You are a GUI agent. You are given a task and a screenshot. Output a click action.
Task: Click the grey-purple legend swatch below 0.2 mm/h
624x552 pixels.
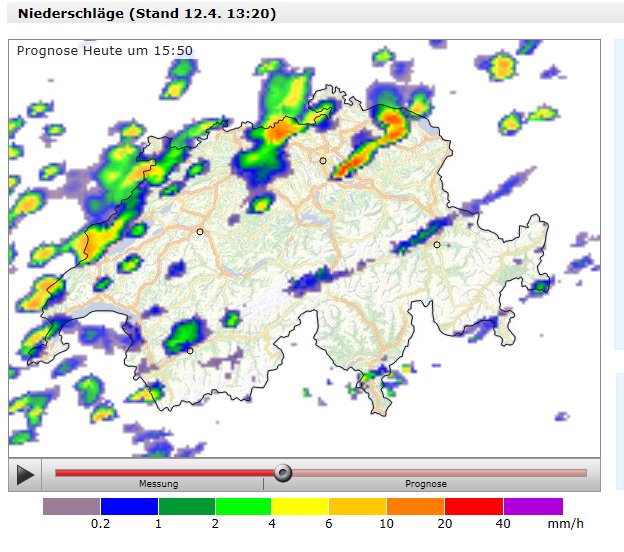click(72, 506)
